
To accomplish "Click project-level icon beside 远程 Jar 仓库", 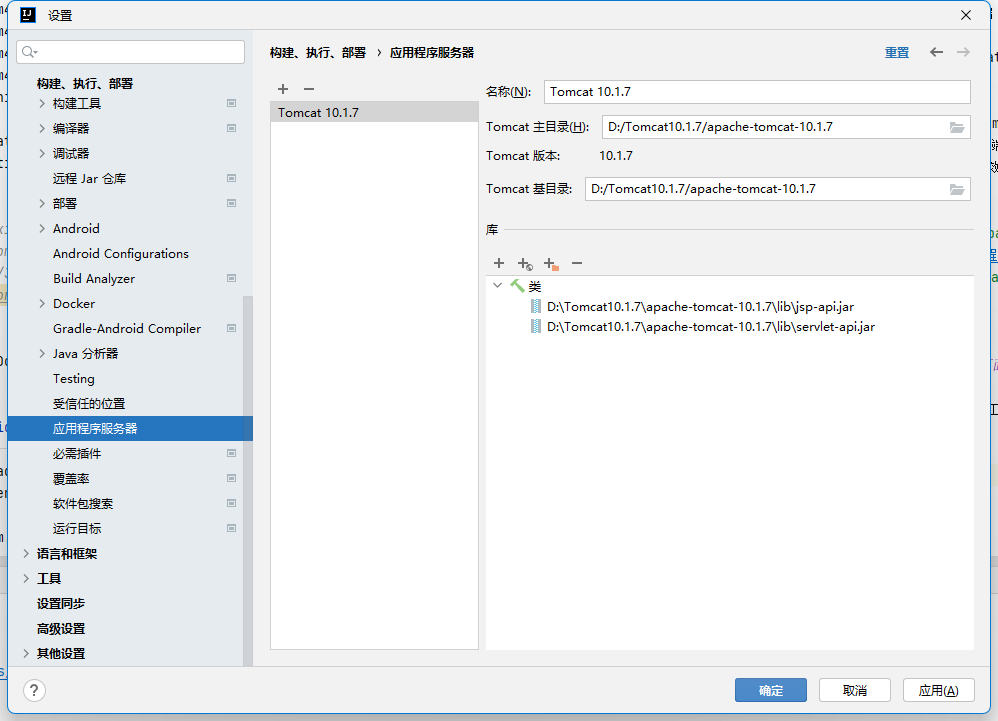I will [232, 178].
